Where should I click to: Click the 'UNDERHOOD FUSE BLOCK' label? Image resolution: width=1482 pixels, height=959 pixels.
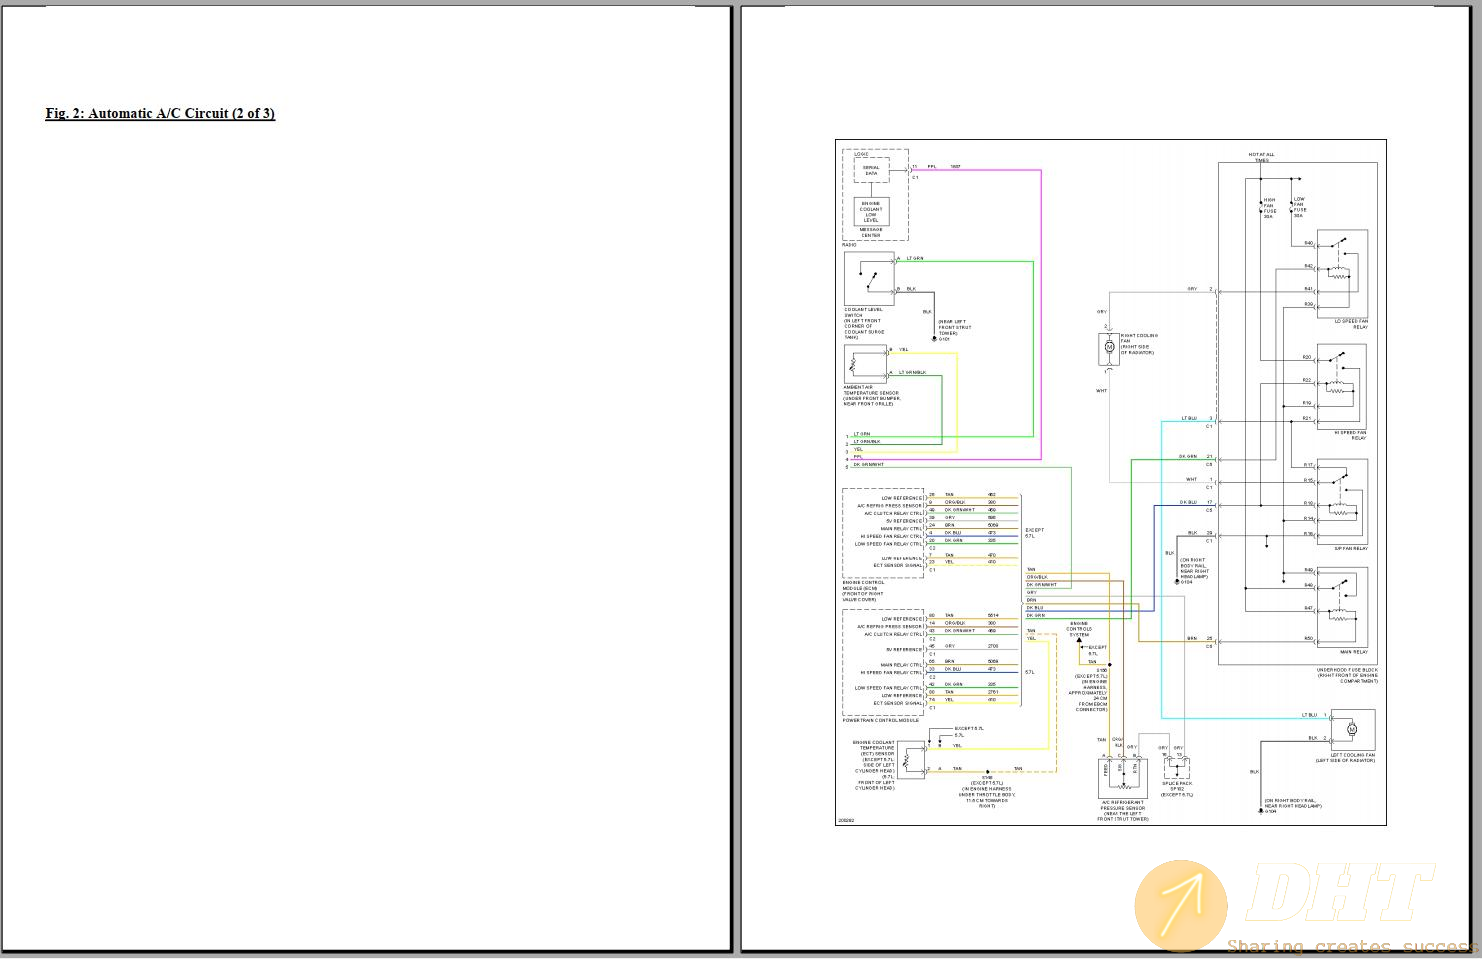pyautogui.click(x=1347, y=670)
